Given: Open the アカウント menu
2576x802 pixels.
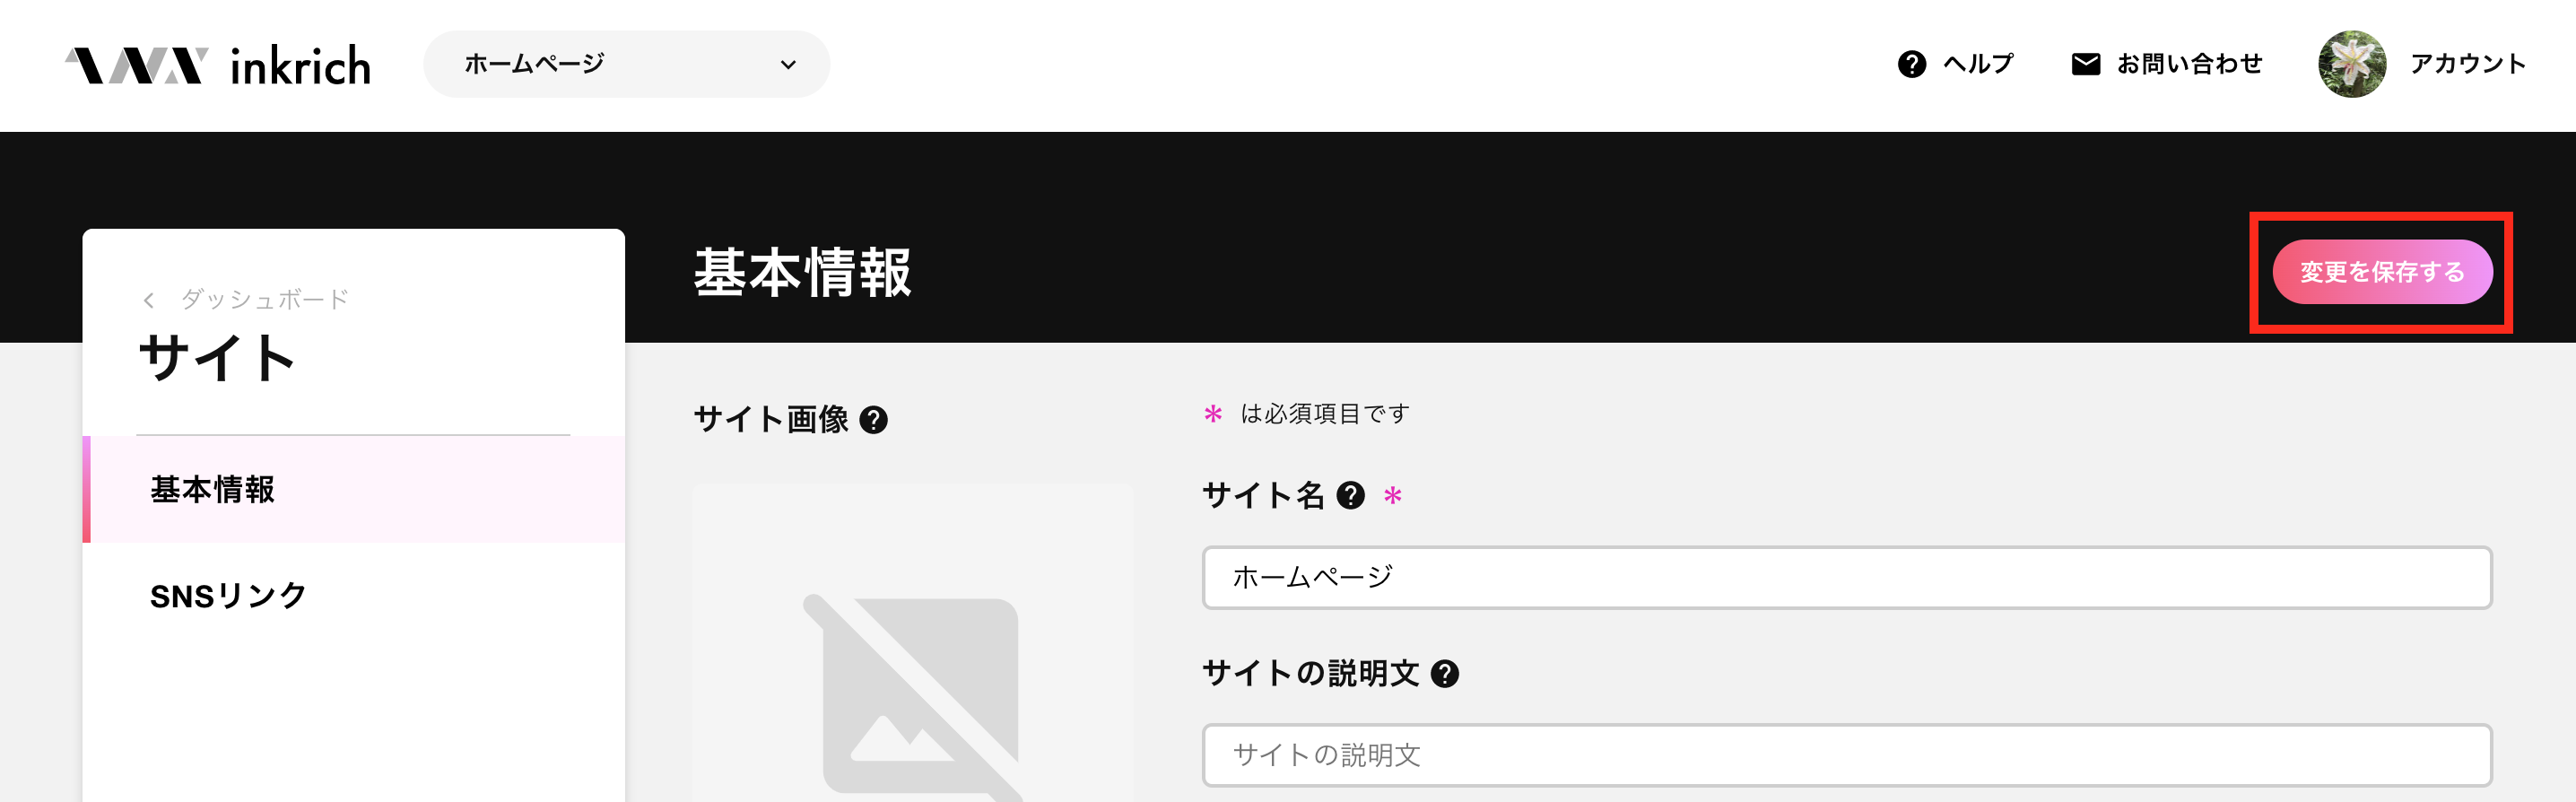Looking at the screenshot, I should 2467,64.
